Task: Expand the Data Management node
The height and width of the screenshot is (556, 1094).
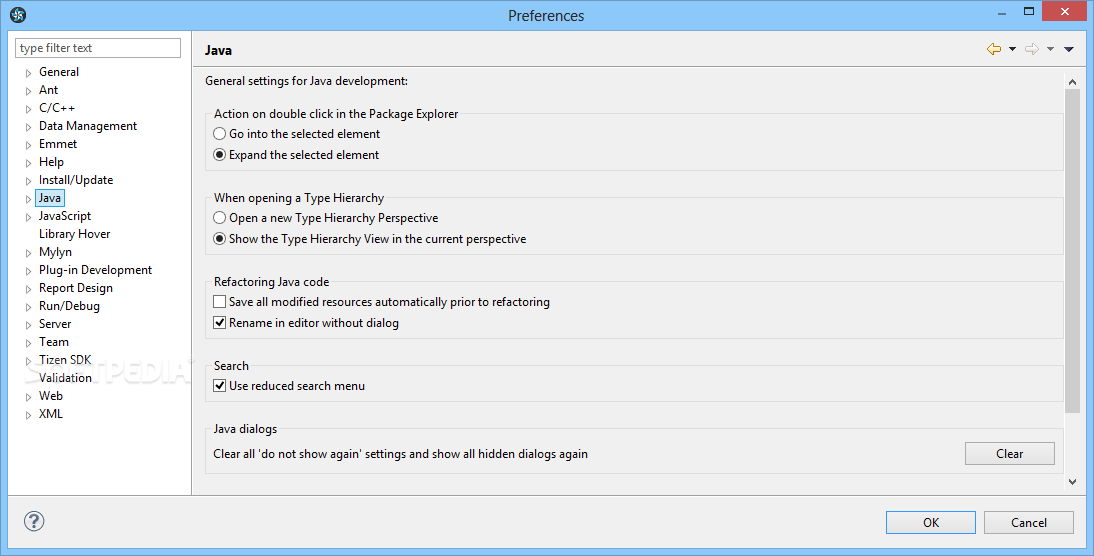Action: coord(29,127)
